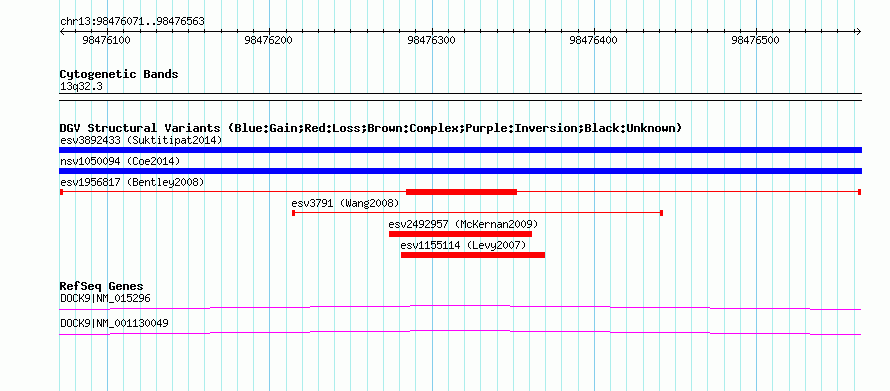Viewport: 890px width, 391px height.
Task: Select the RefSeq Genes track title
Action: coord(102,287)
